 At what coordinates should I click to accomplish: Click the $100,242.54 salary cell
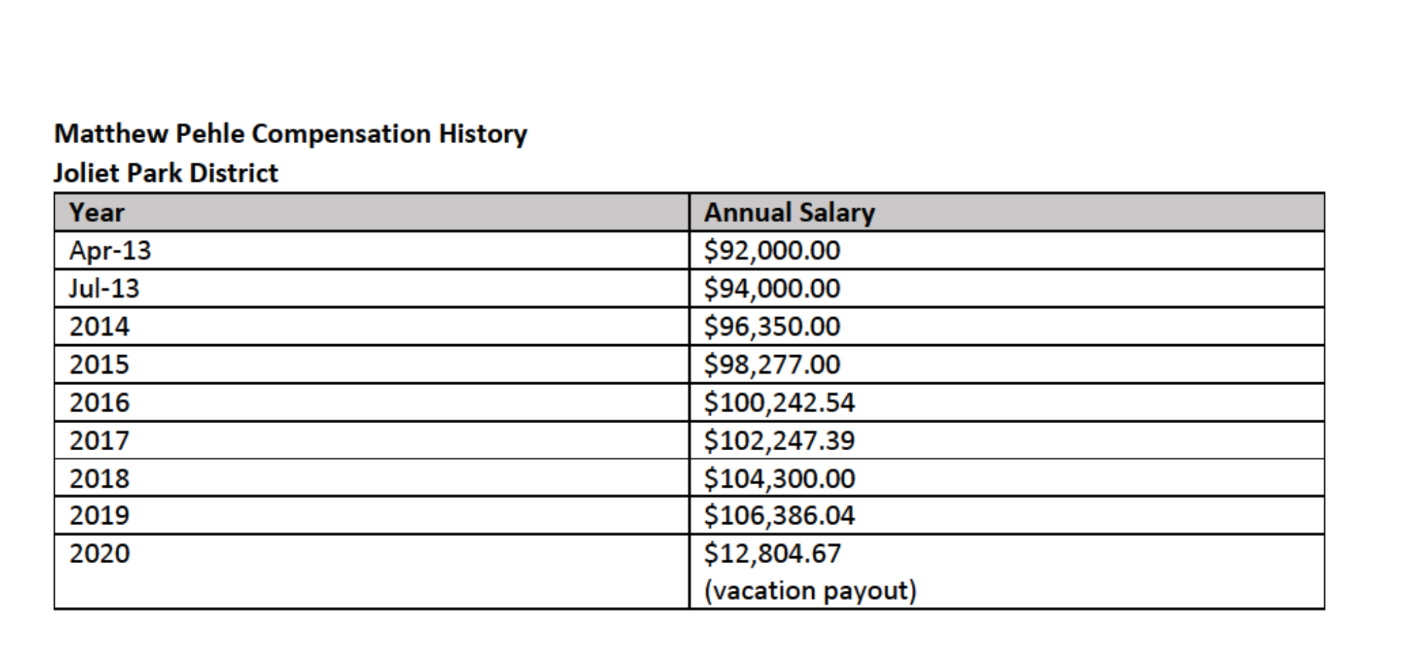tap(779, 402)
